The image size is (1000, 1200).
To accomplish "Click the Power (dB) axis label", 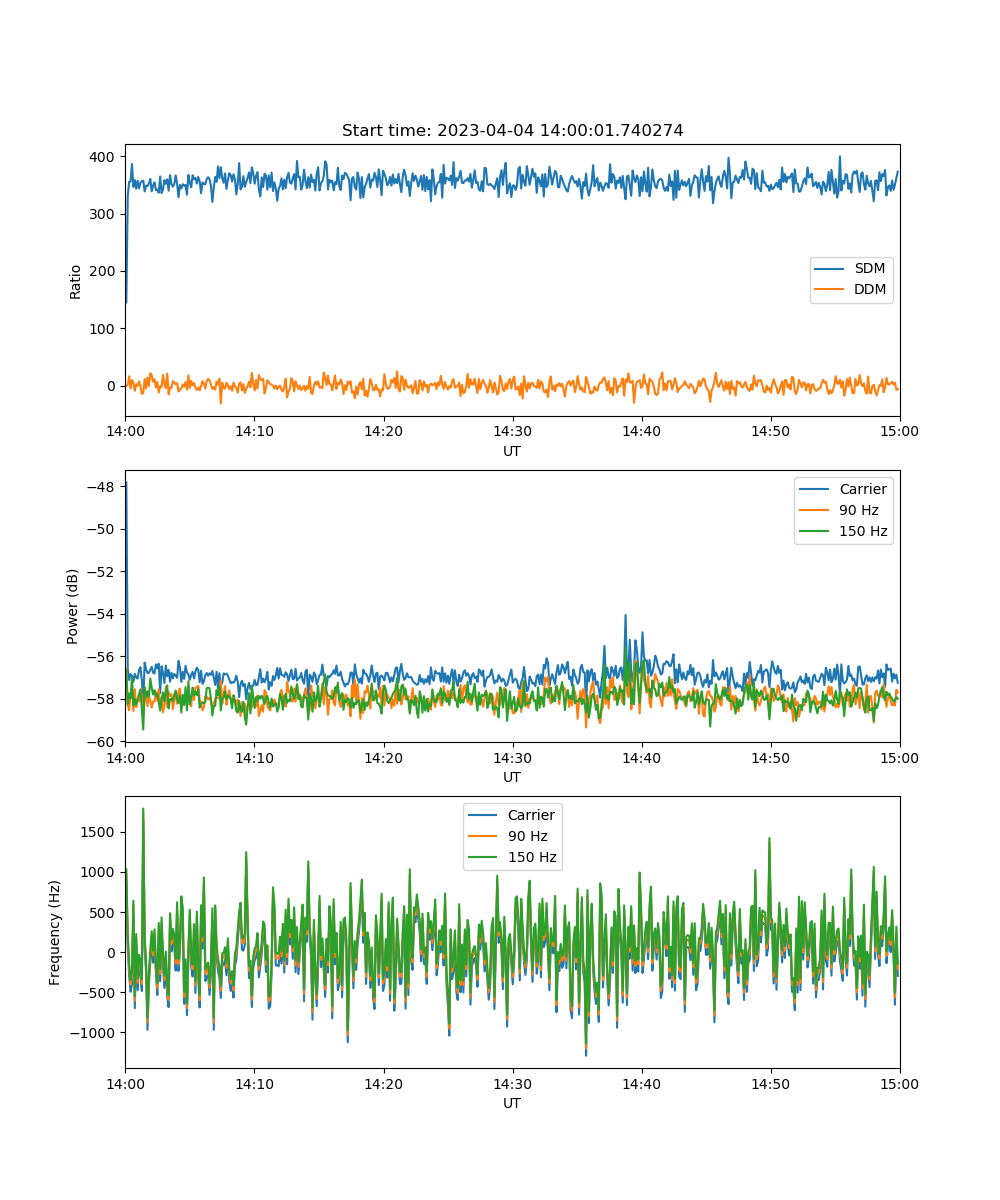I will pyautogui.click(x=73, y=606).
